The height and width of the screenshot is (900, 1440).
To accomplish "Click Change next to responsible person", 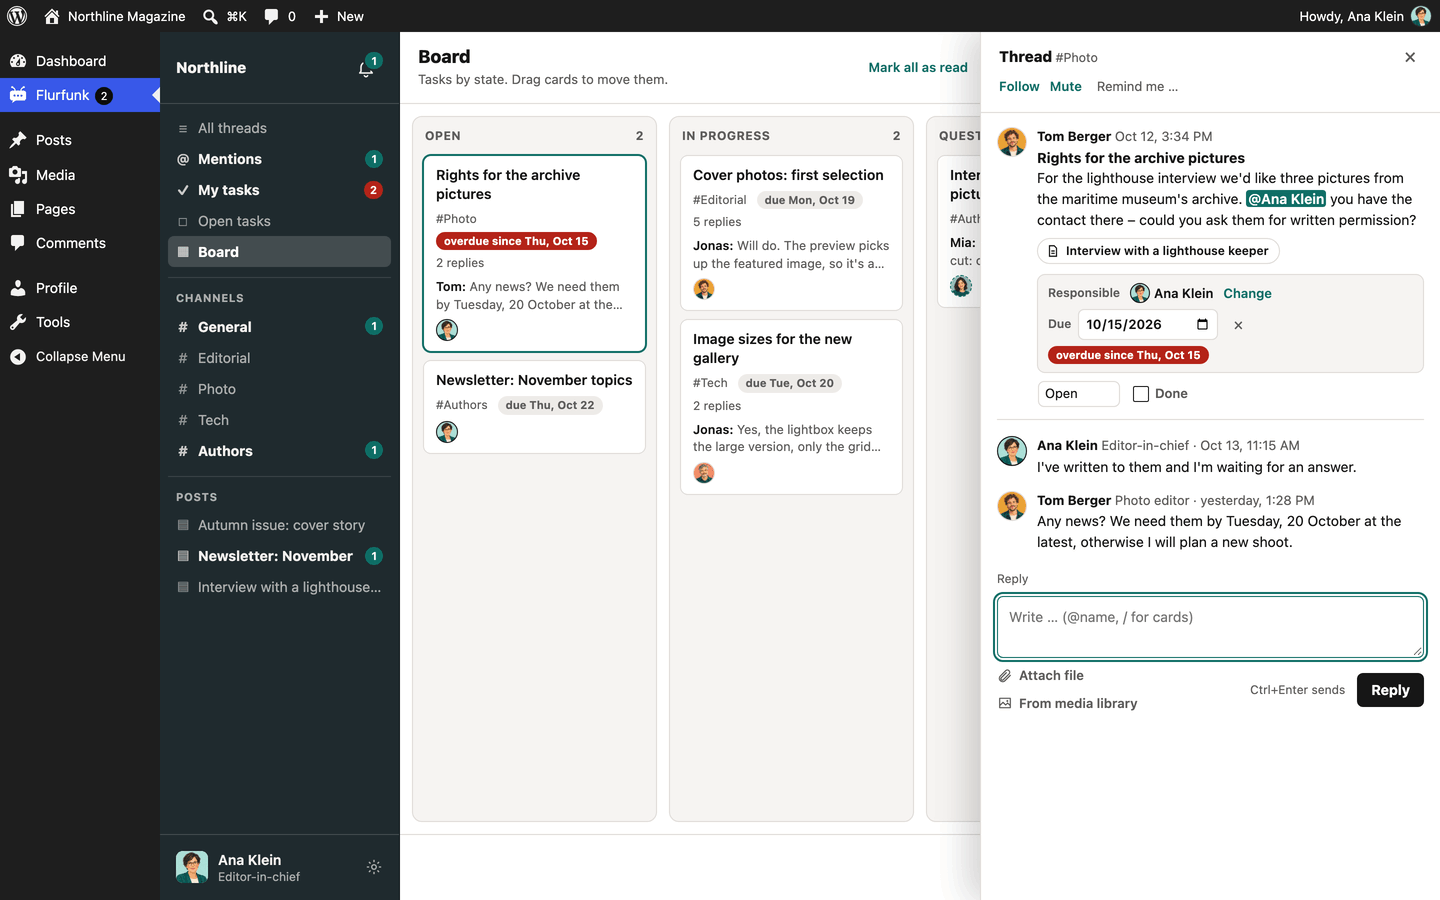I will (x=1247, y=293).
